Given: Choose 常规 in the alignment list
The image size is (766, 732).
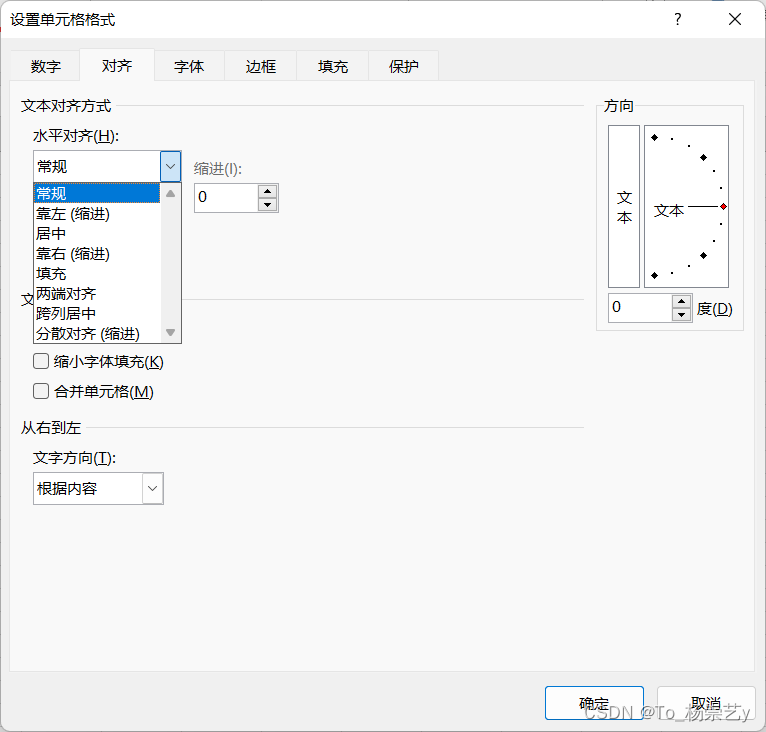Looking at the screenshot, I should tap(97, 193).
